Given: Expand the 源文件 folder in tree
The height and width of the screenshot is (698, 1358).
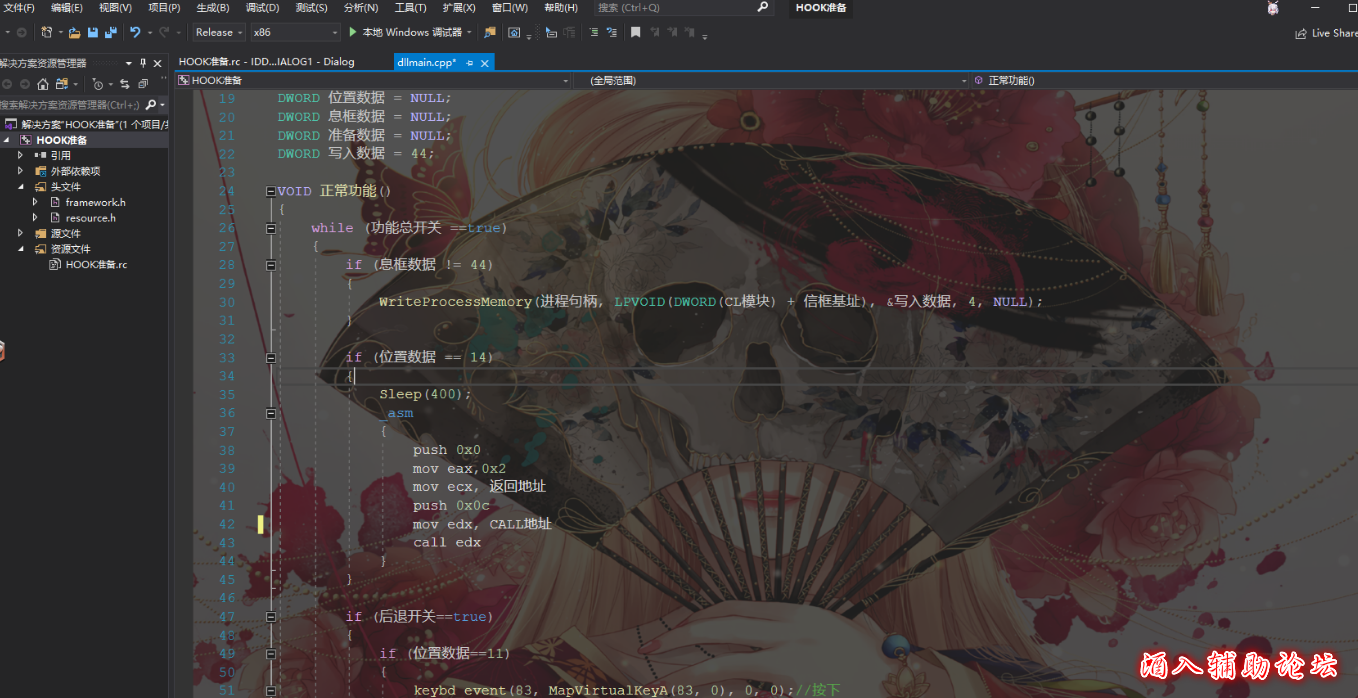Looking at the screenshot, I should pos(21,233).
